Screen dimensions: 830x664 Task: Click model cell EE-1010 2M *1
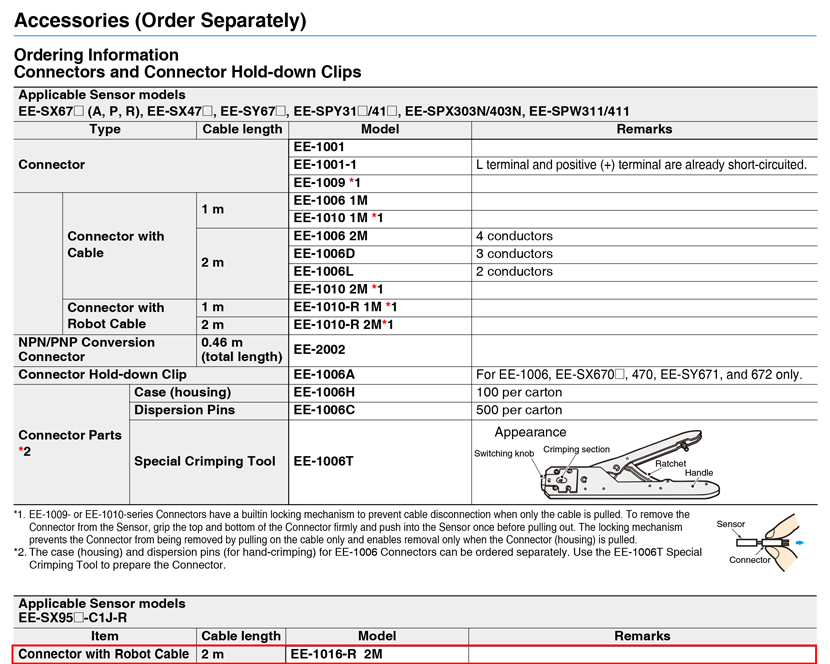point(380,290)
